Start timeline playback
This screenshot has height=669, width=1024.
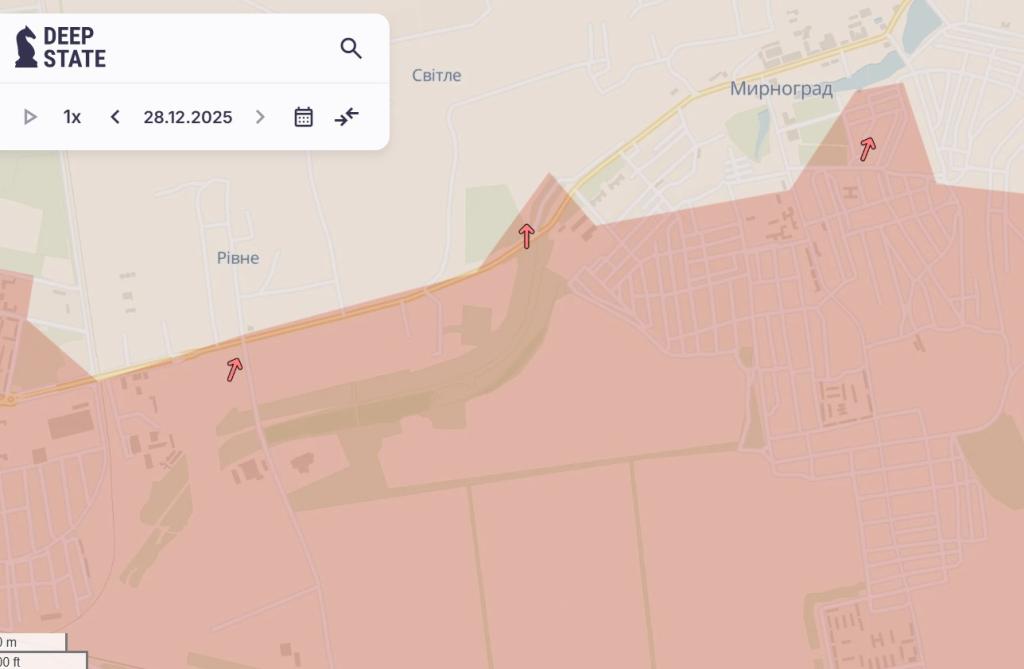coord(30,117)
